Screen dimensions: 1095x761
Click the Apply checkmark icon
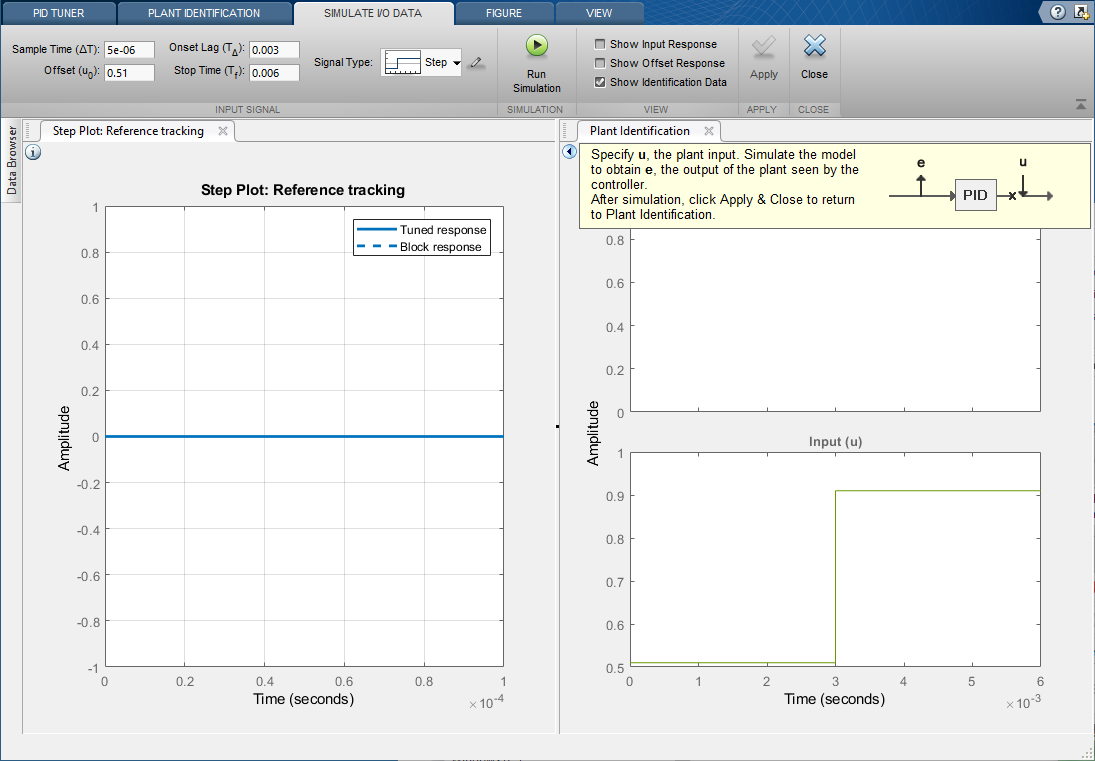tap(764, 47)
